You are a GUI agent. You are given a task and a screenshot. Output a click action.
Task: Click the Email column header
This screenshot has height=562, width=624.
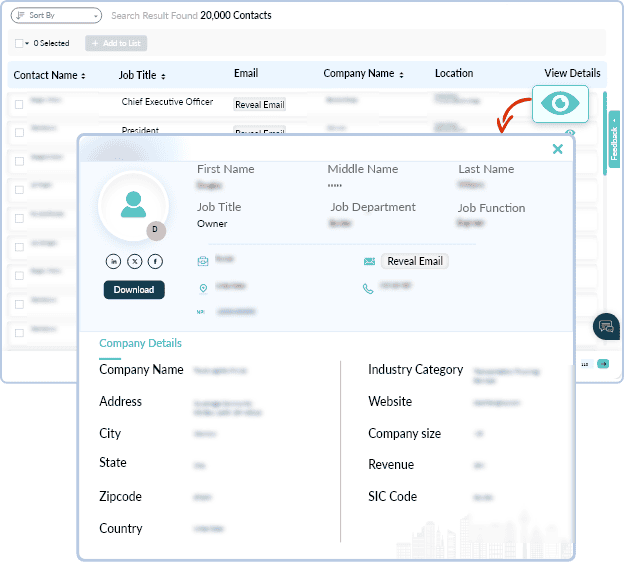246,73
